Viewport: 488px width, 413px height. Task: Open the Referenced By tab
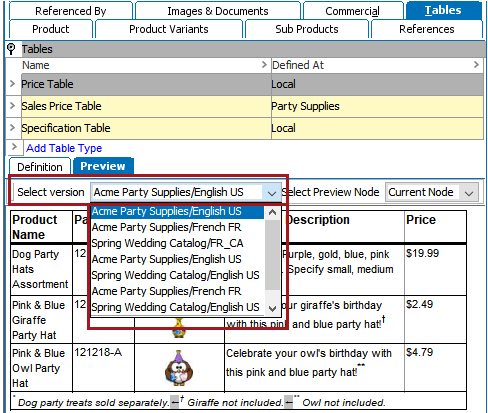(71, 11)
